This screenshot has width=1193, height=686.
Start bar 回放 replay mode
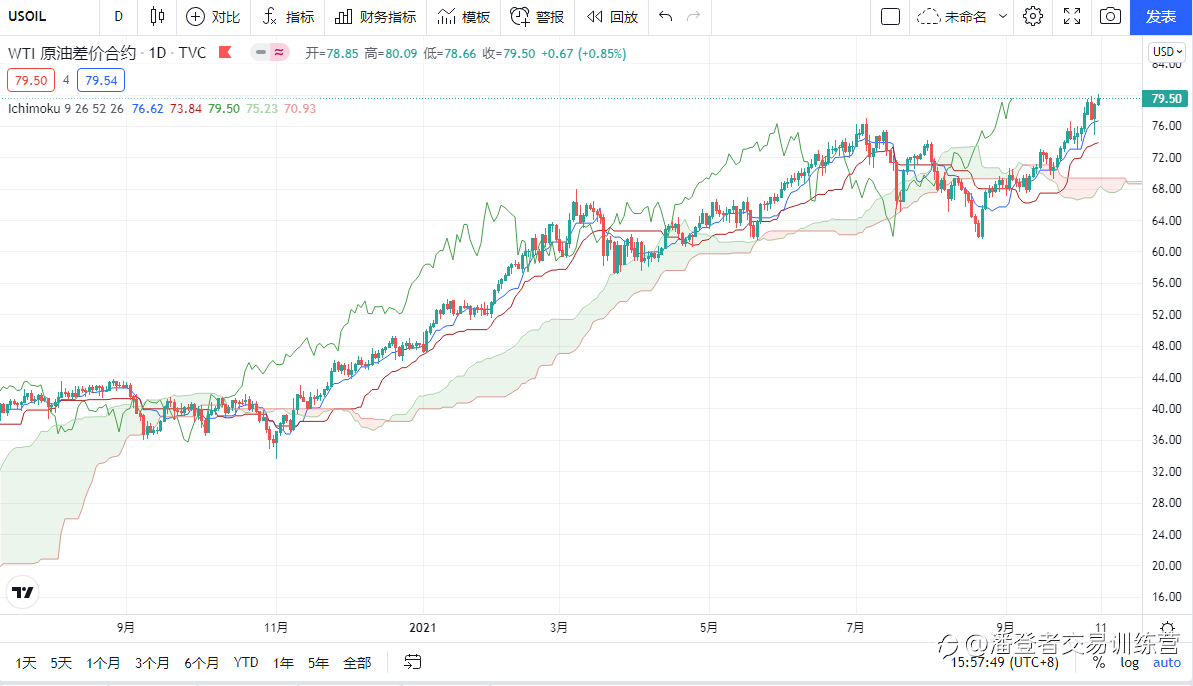click(612, 16)
